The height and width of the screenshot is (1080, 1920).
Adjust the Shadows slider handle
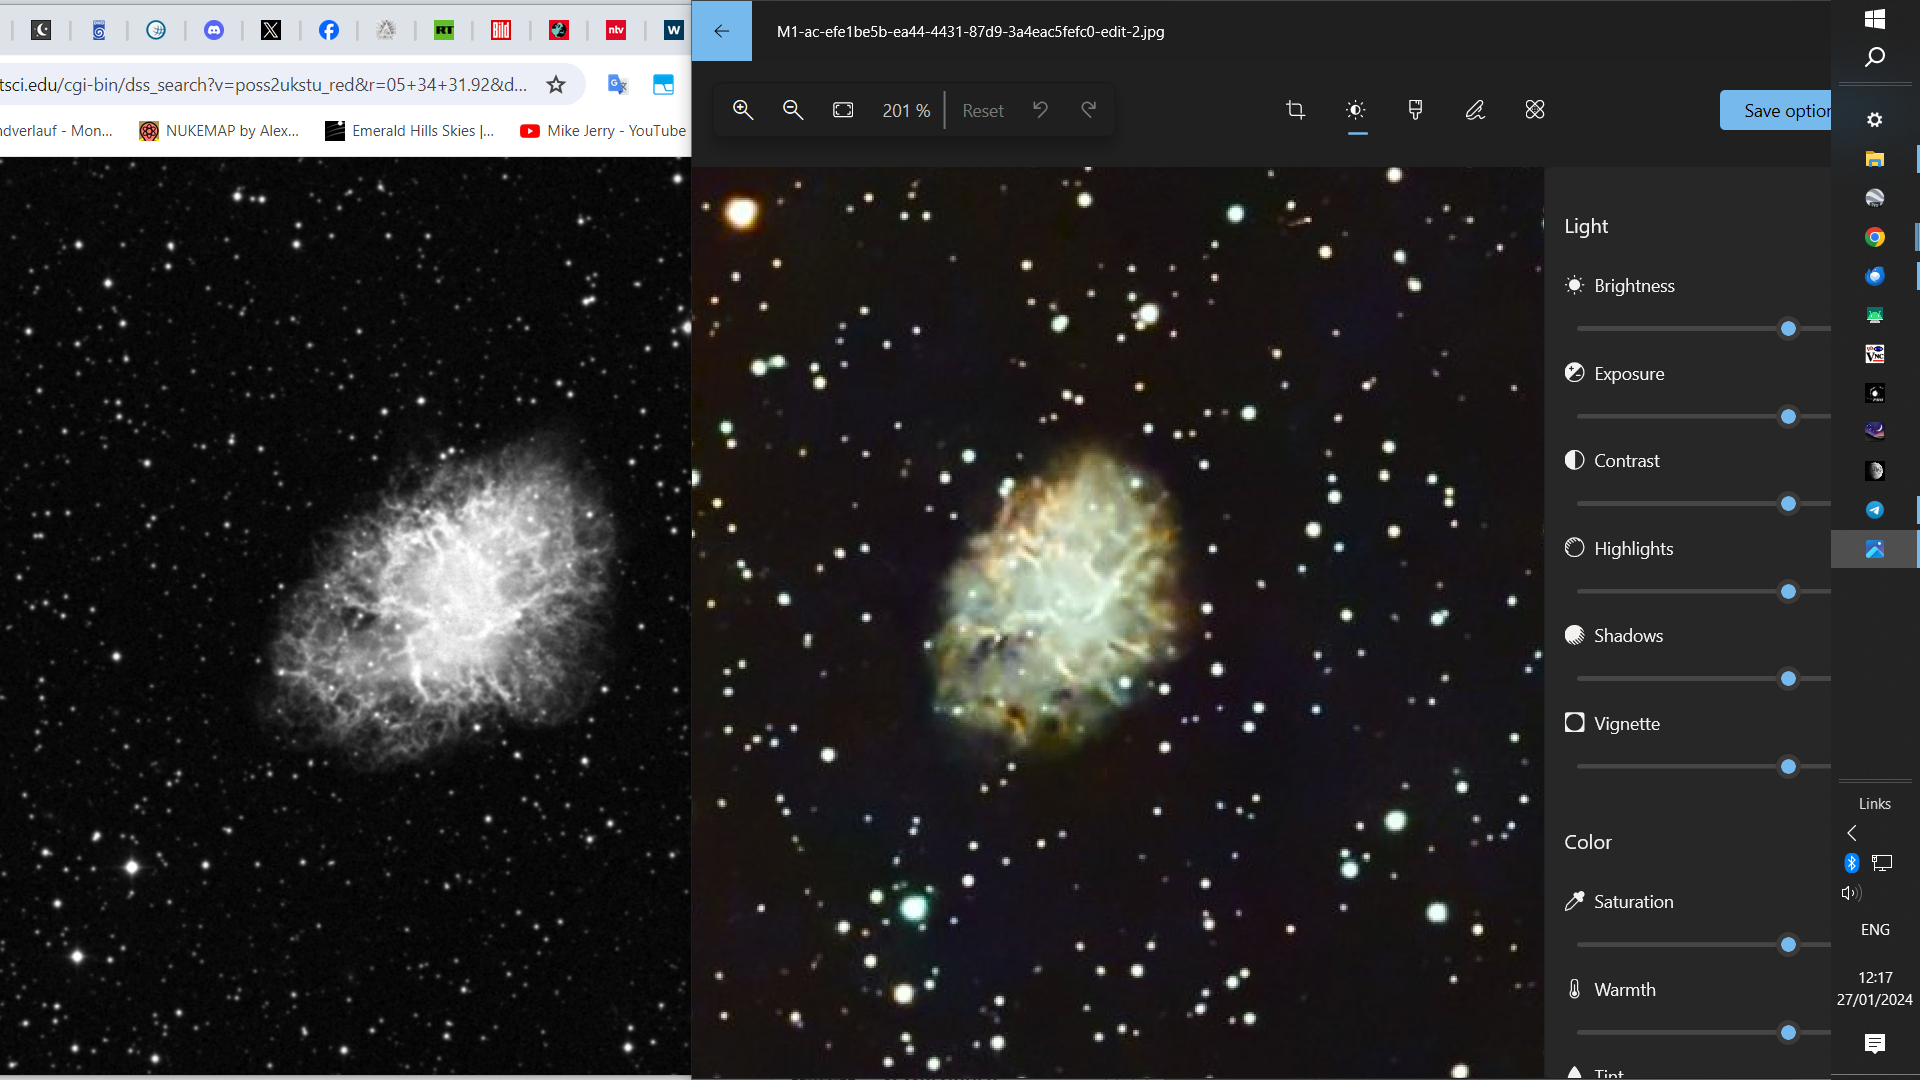pos(1789,679)
